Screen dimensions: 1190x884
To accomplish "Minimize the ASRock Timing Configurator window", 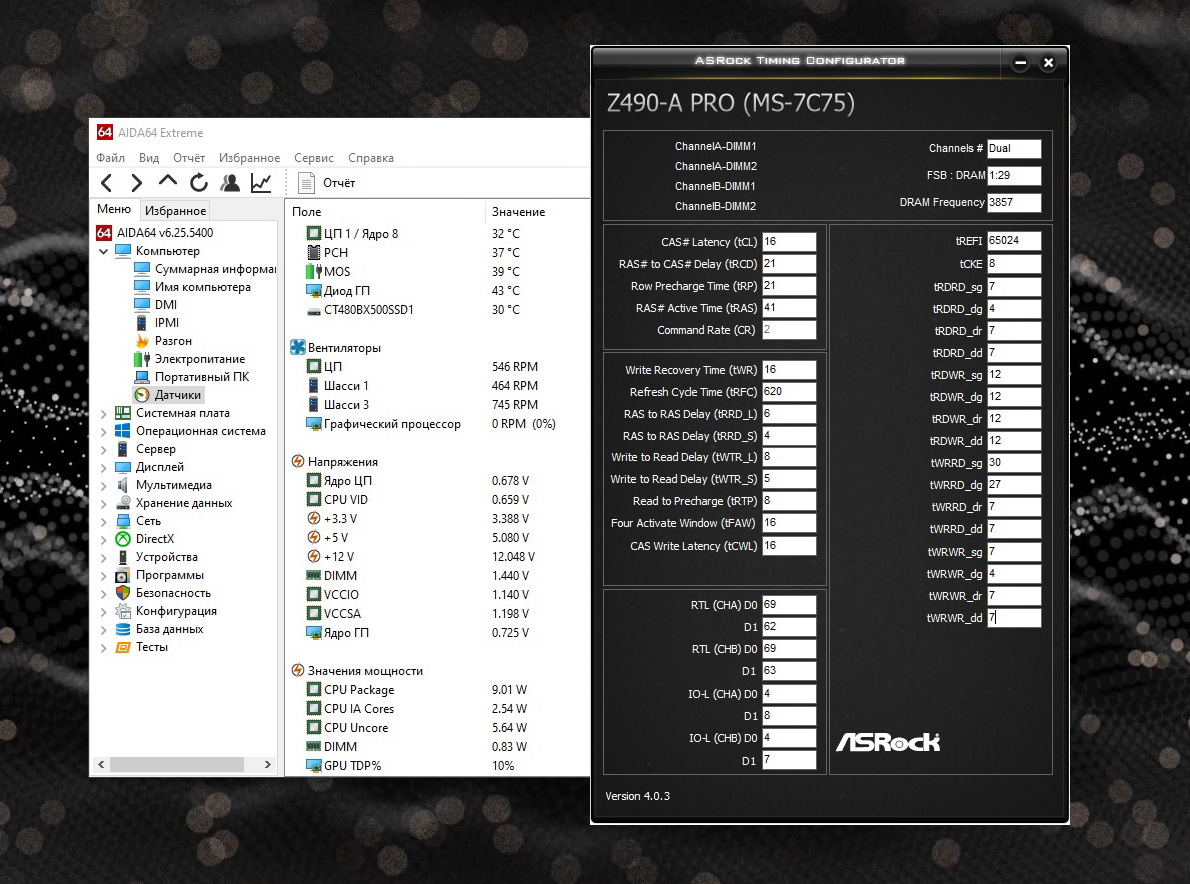I will pyautogui.click(x=1021, y=63).
